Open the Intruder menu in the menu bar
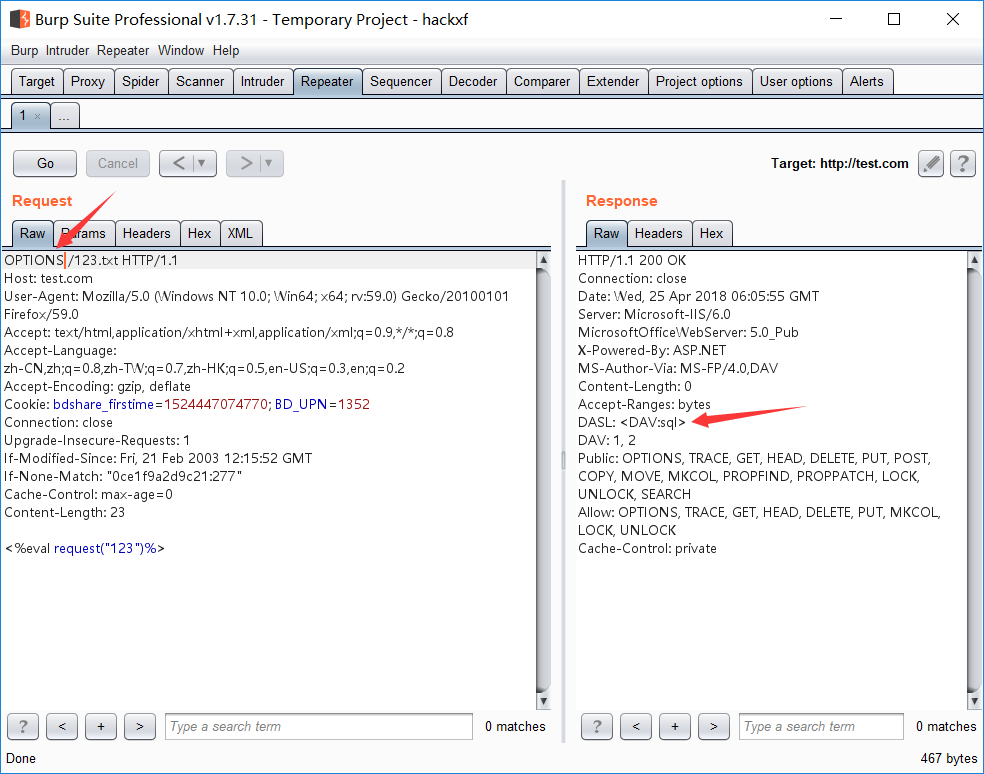The height and width of the screenshot is (774, 984). tap(67, 50)
